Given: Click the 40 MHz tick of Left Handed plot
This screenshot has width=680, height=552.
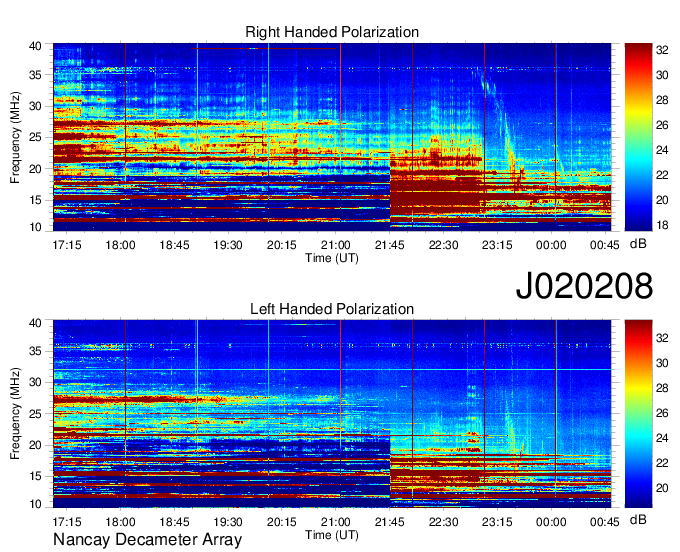Looking at the screenshot, I should 35,322.
